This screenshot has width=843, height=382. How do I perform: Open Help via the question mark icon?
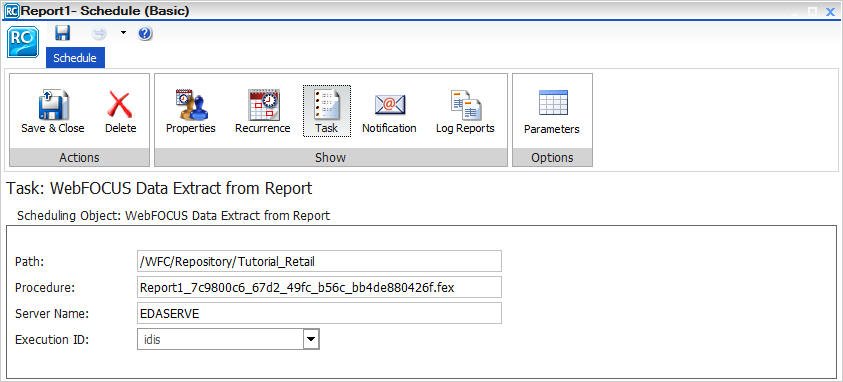tap(145, 34)
